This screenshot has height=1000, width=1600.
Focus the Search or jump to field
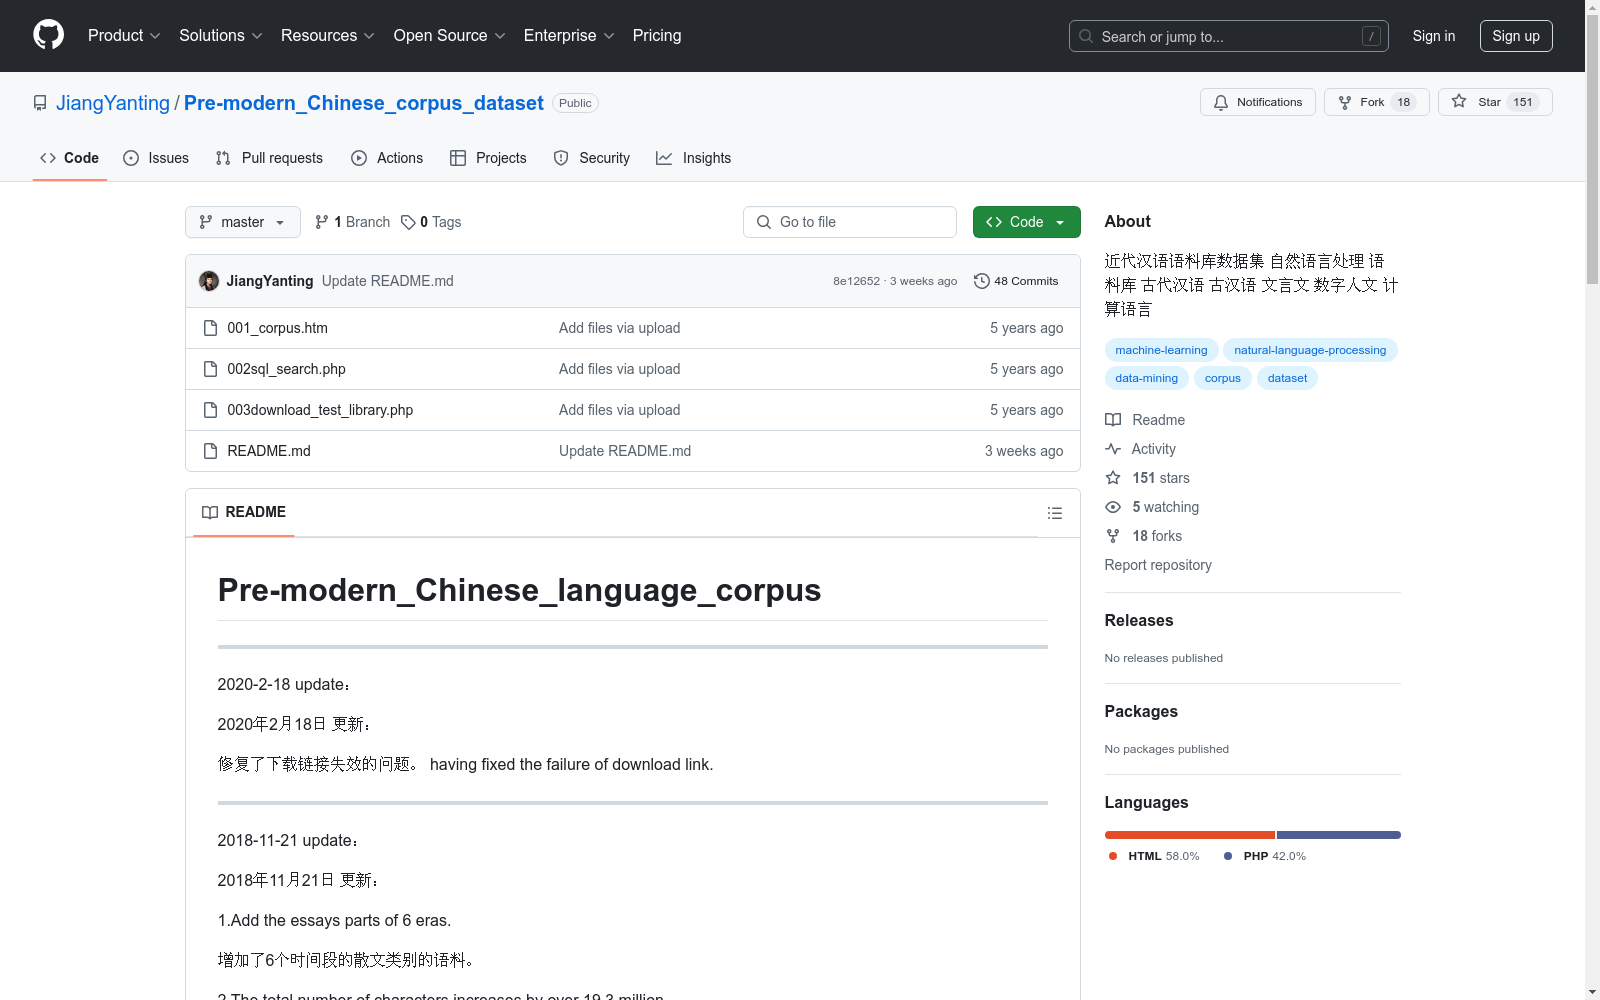point(1229,36)
